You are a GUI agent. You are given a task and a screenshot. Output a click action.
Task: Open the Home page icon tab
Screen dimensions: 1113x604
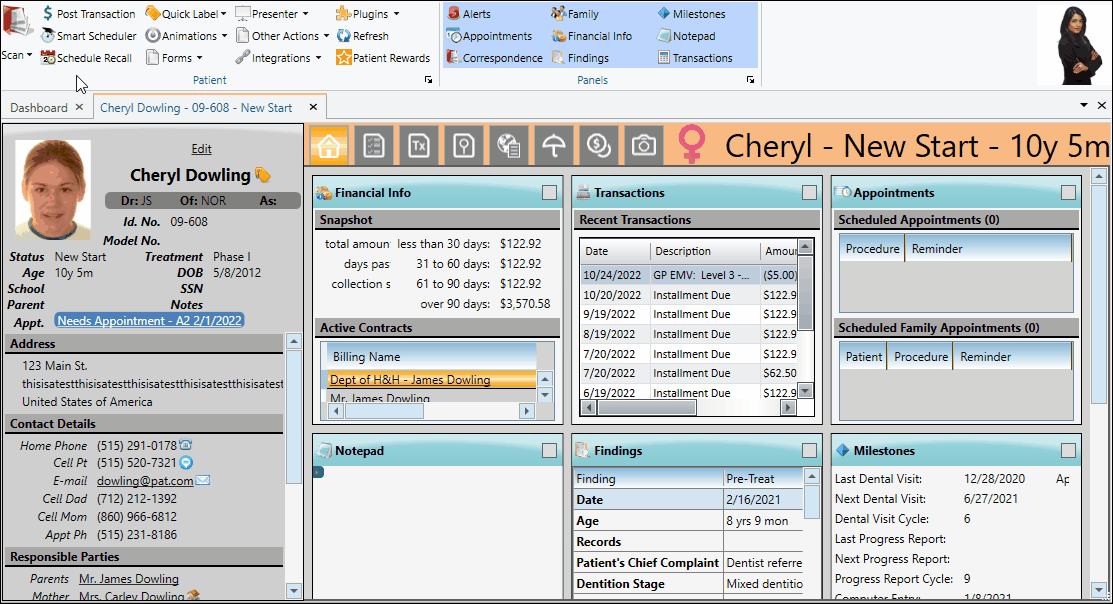[x=329, y=146]
